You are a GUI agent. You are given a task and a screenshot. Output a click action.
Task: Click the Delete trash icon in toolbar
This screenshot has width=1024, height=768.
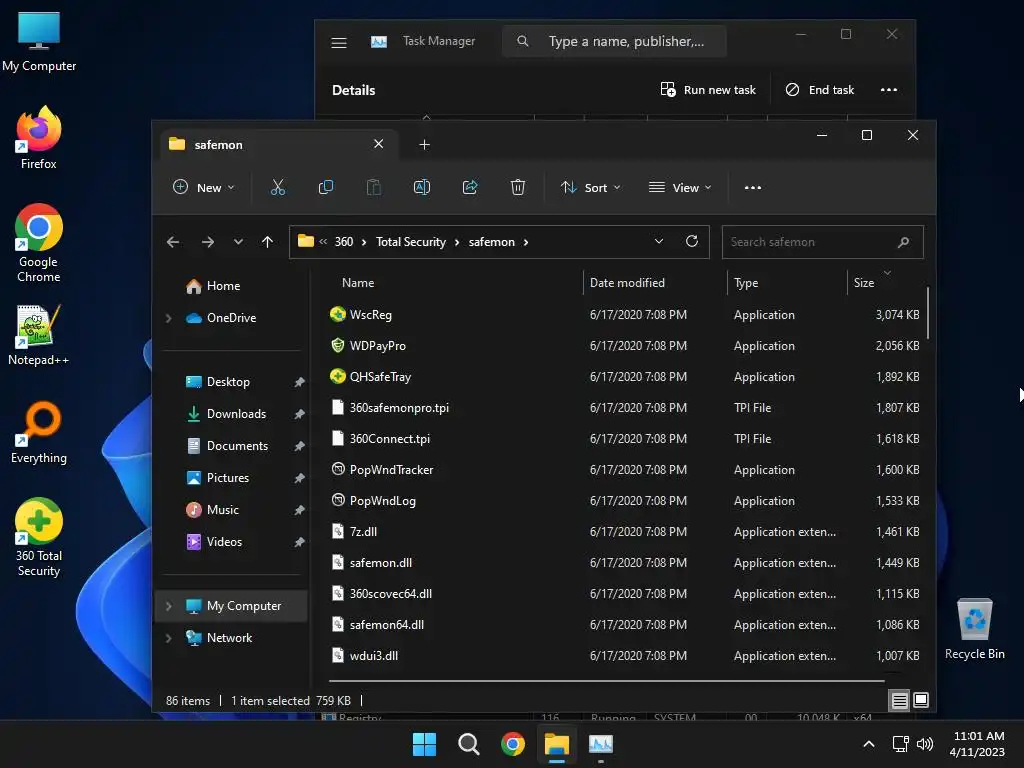pos(518,187)
